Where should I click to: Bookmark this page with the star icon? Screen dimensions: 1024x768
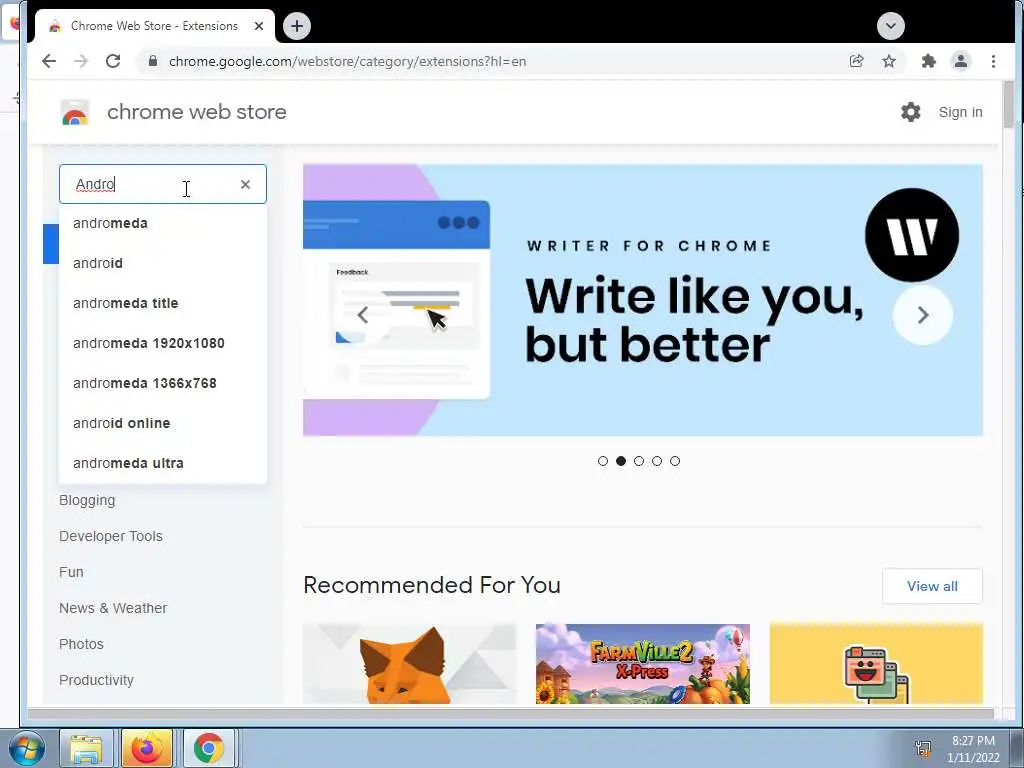point(889,61)
